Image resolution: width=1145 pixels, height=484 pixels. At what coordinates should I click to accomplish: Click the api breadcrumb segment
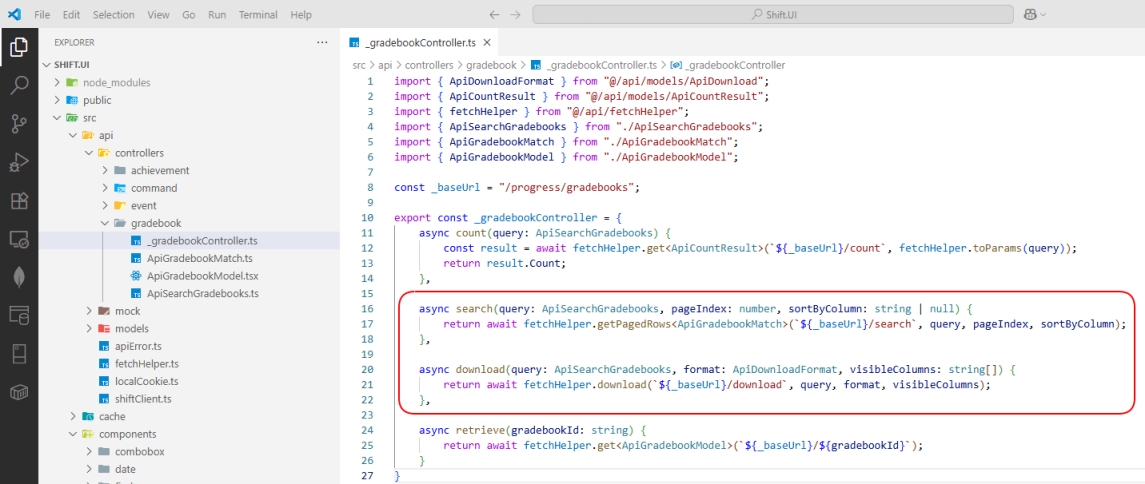pyautogui.click(x=386, y=65)
